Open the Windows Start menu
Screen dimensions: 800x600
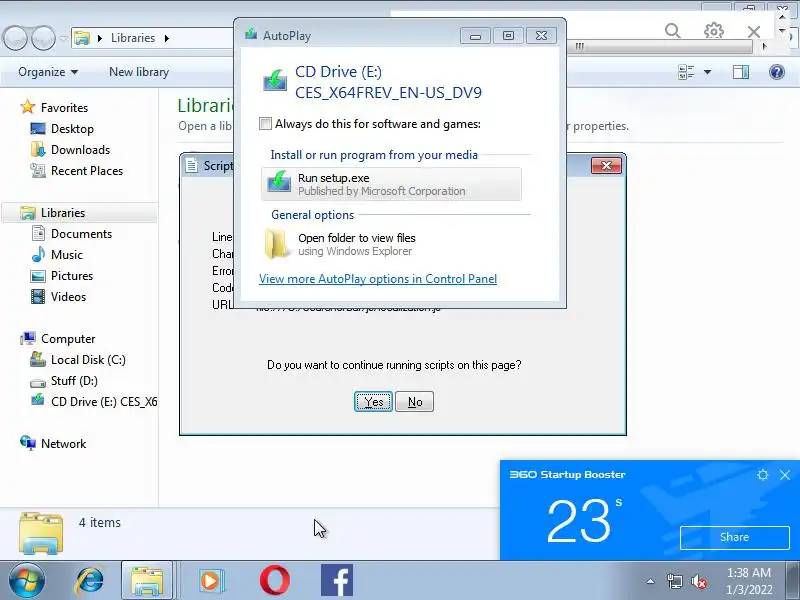[x=27, y=581]
